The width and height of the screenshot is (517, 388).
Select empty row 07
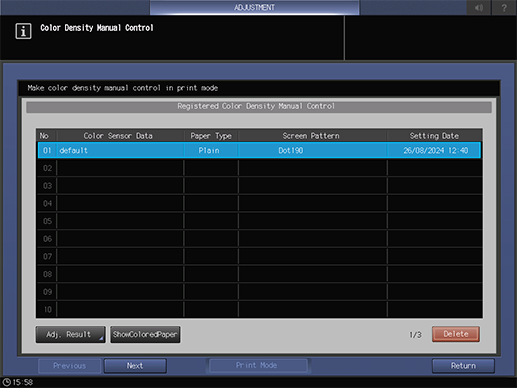[259, 256]
